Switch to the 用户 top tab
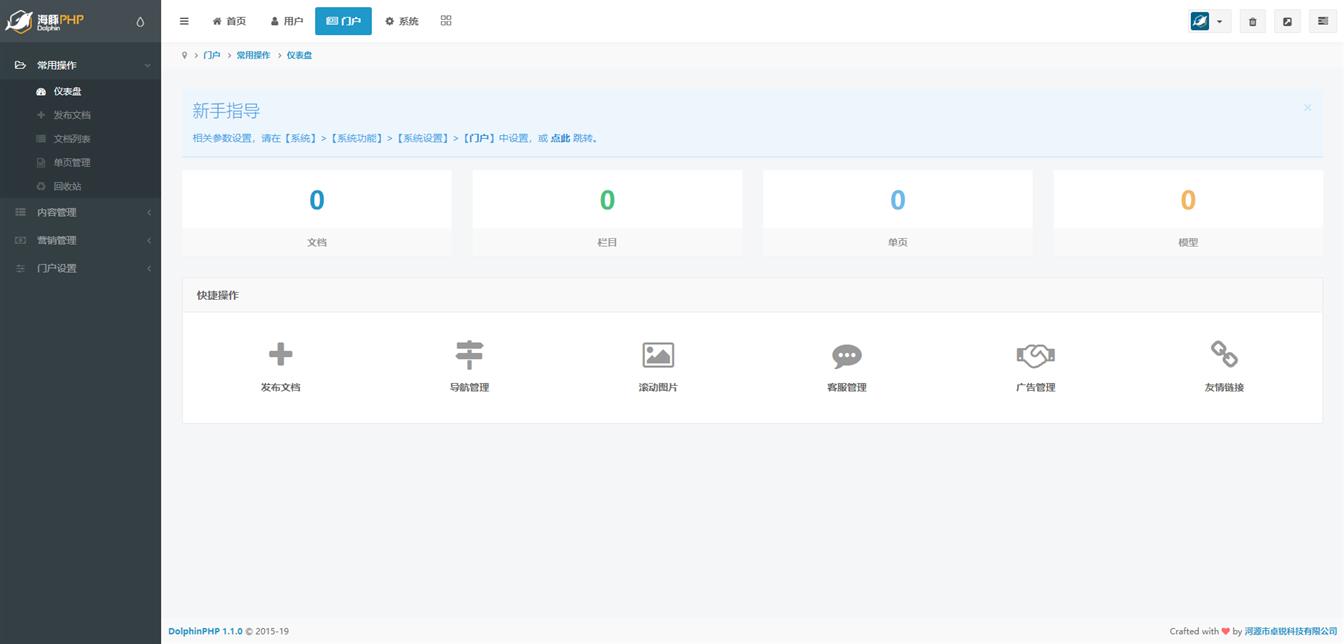Screen dimensions: 1344x644 (287, 21)
